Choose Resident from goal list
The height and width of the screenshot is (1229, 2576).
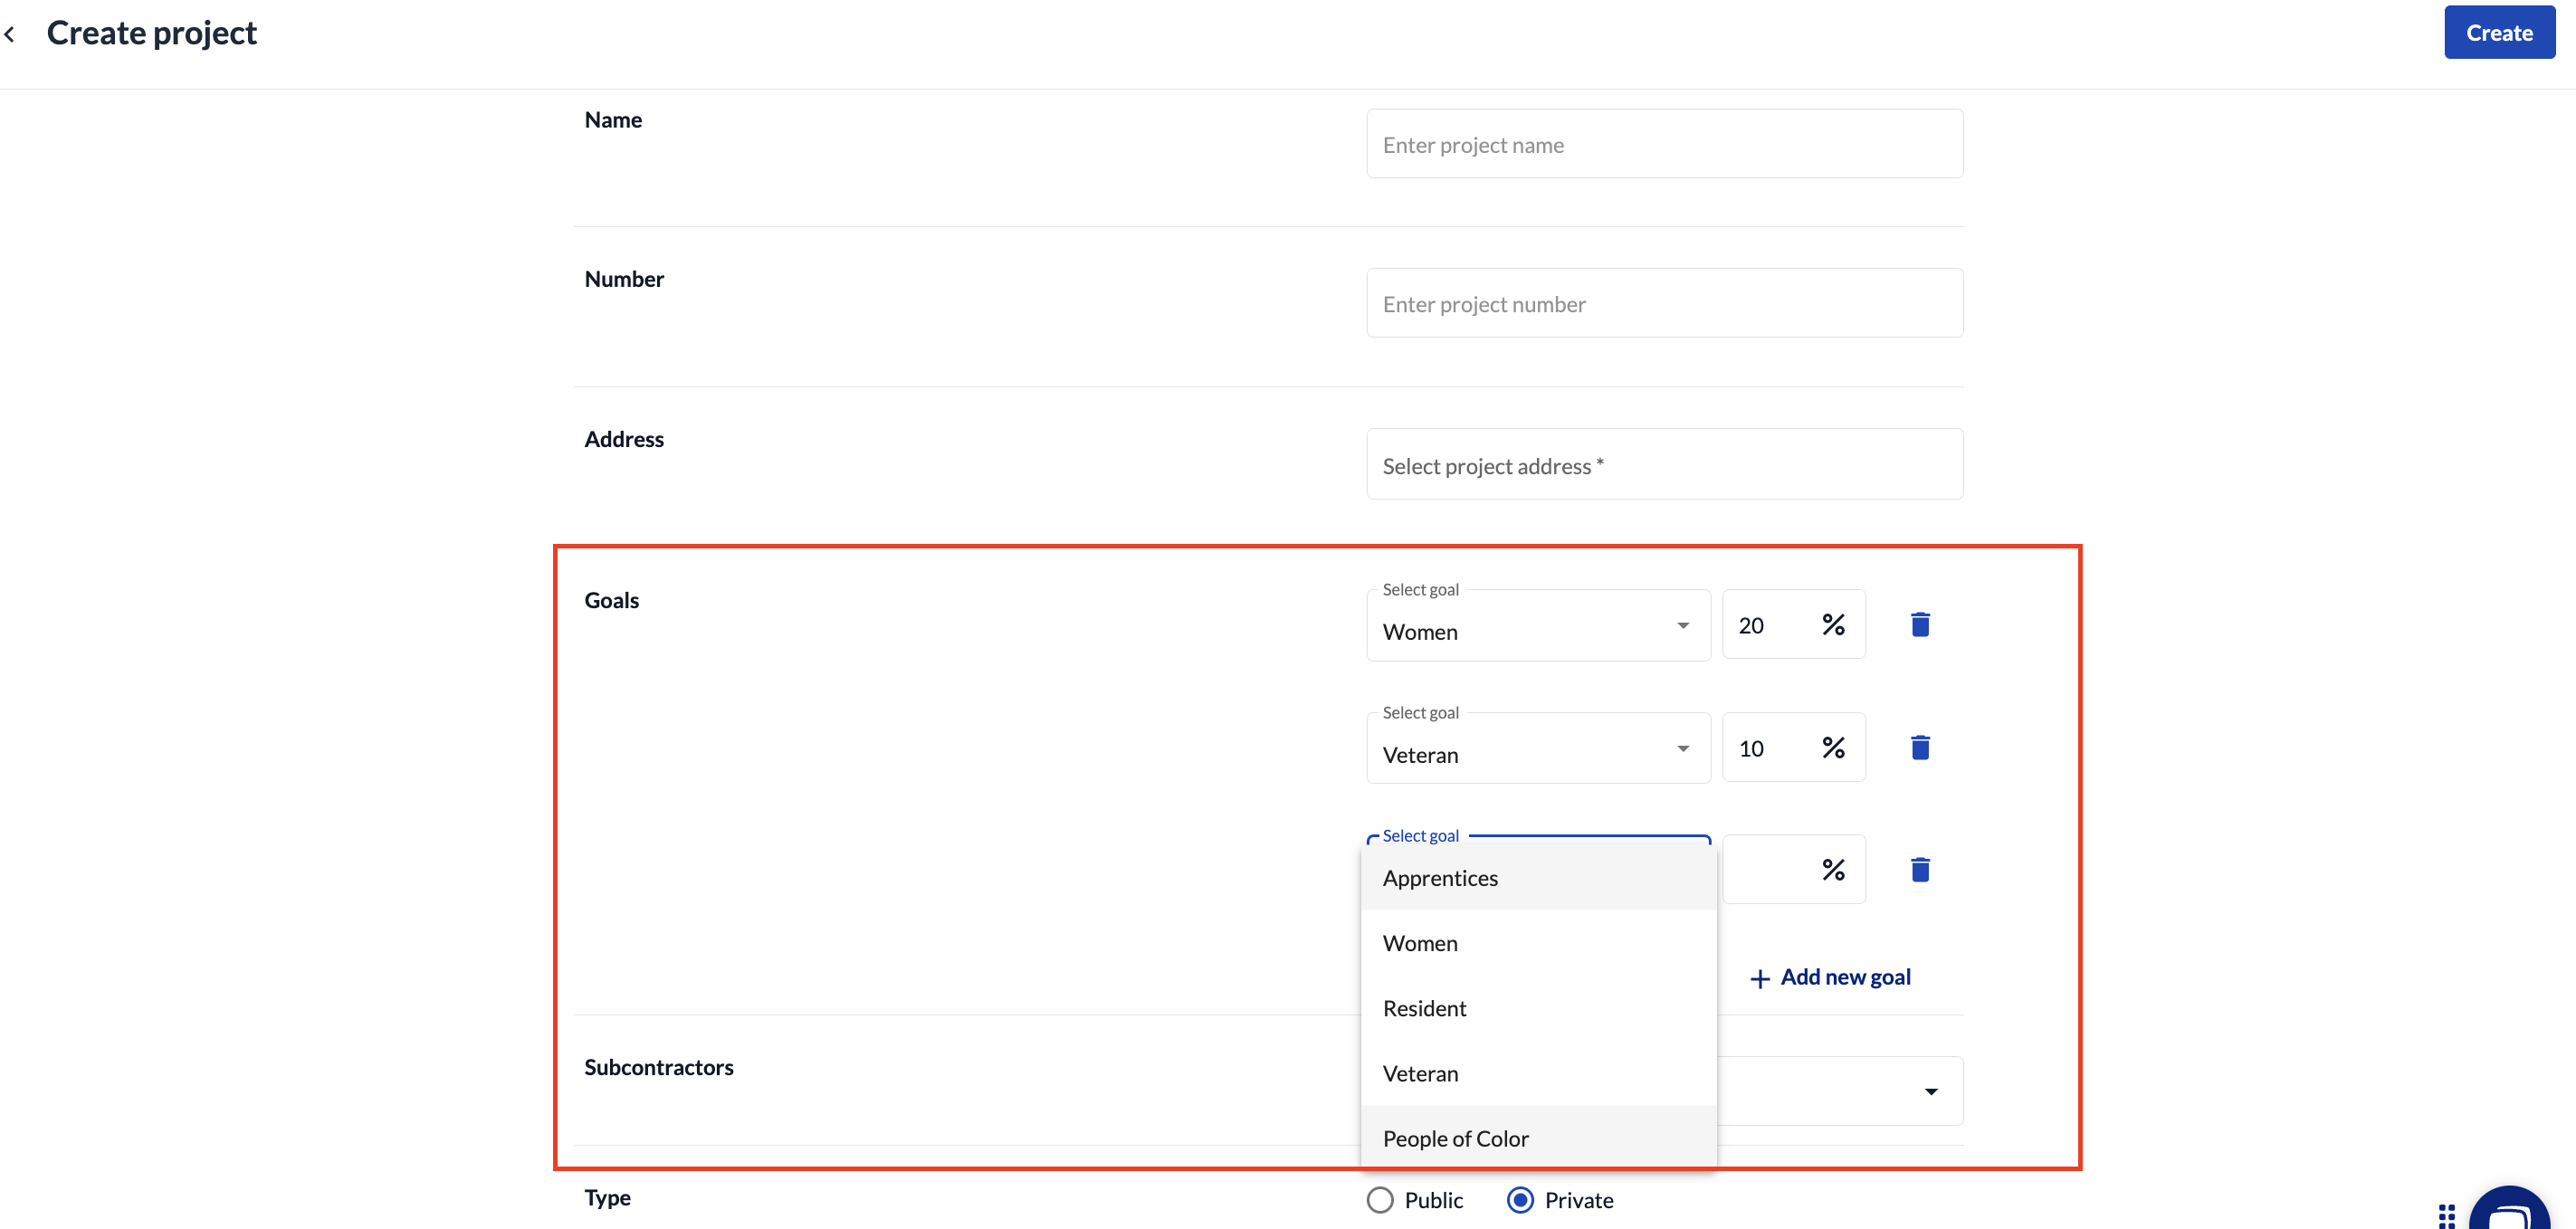(1424, 1008)
